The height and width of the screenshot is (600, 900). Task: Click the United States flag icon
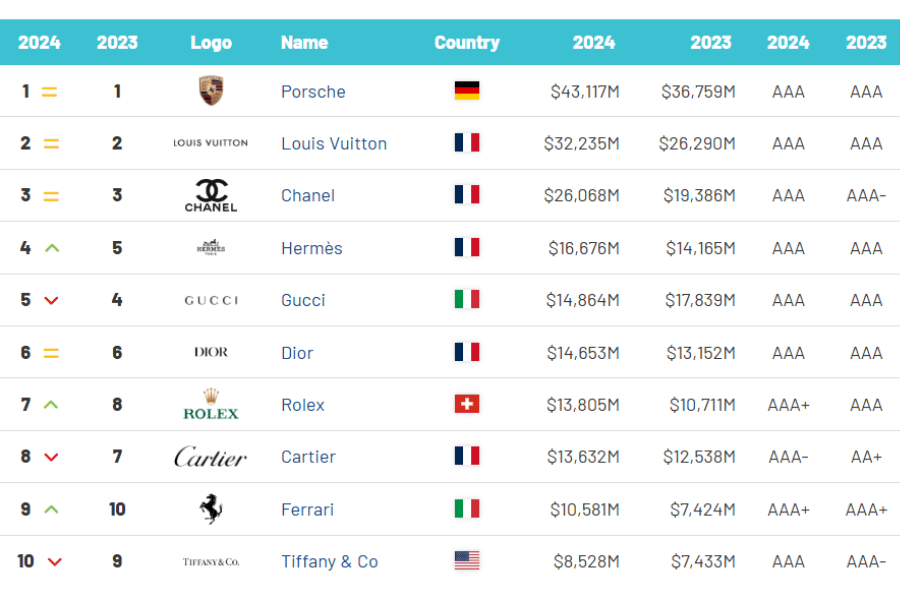click(467, 561)
